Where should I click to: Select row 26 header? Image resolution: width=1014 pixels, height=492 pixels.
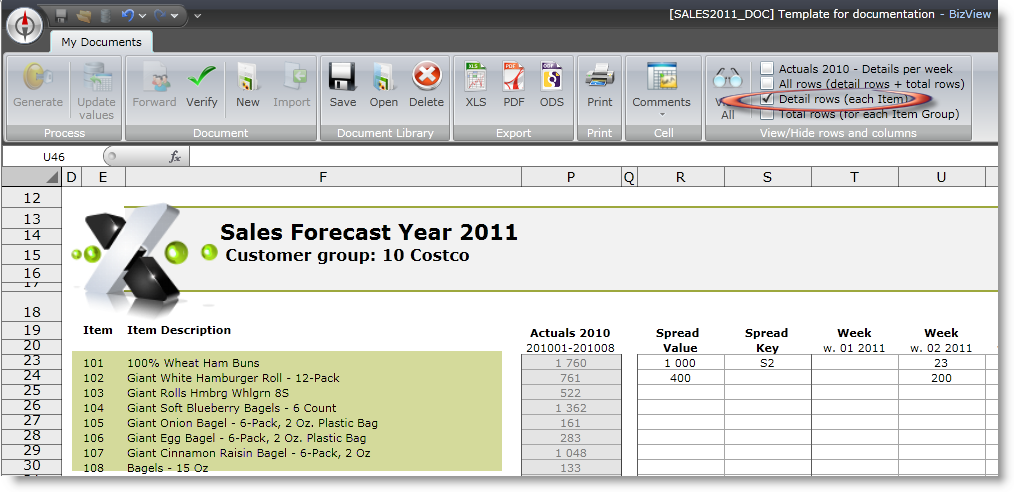point(31,405)
